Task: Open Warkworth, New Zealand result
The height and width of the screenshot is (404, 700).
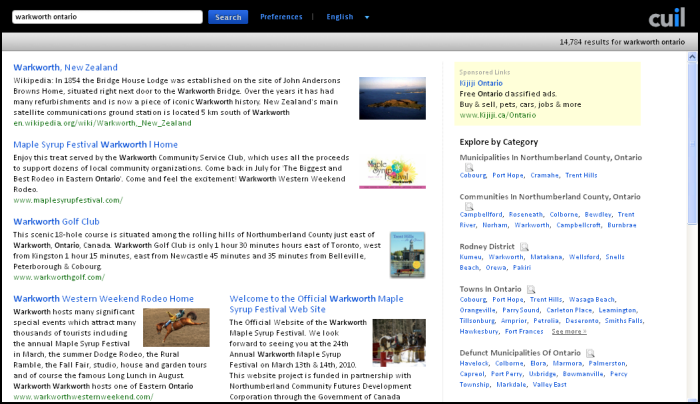Action: point(65,67)
